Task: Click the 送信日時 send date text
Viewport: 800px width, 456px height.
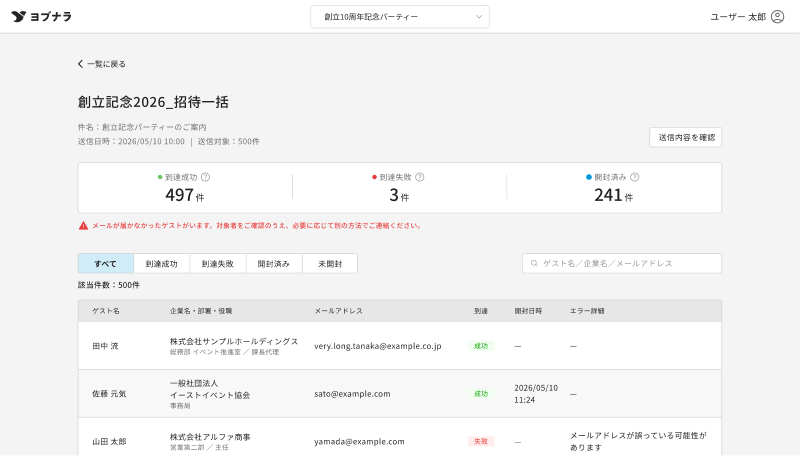Action: point(131,141)
